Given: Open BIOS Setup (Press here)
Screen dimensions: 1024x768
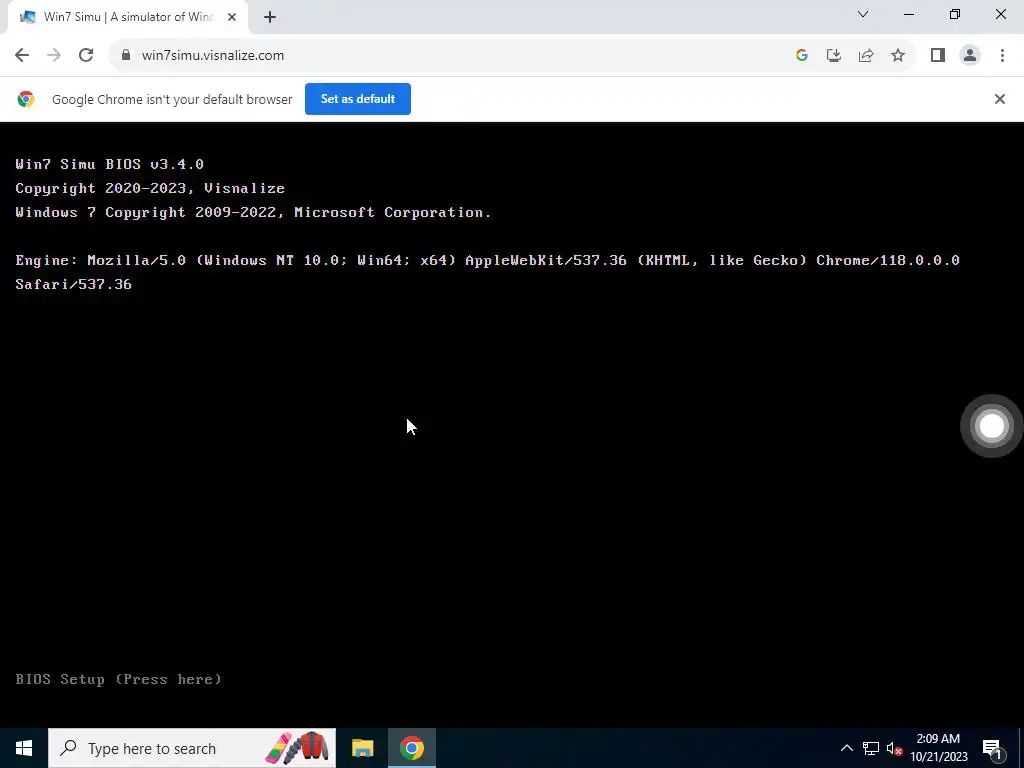Looking at the screenshot, I should (x=118, y=679).
